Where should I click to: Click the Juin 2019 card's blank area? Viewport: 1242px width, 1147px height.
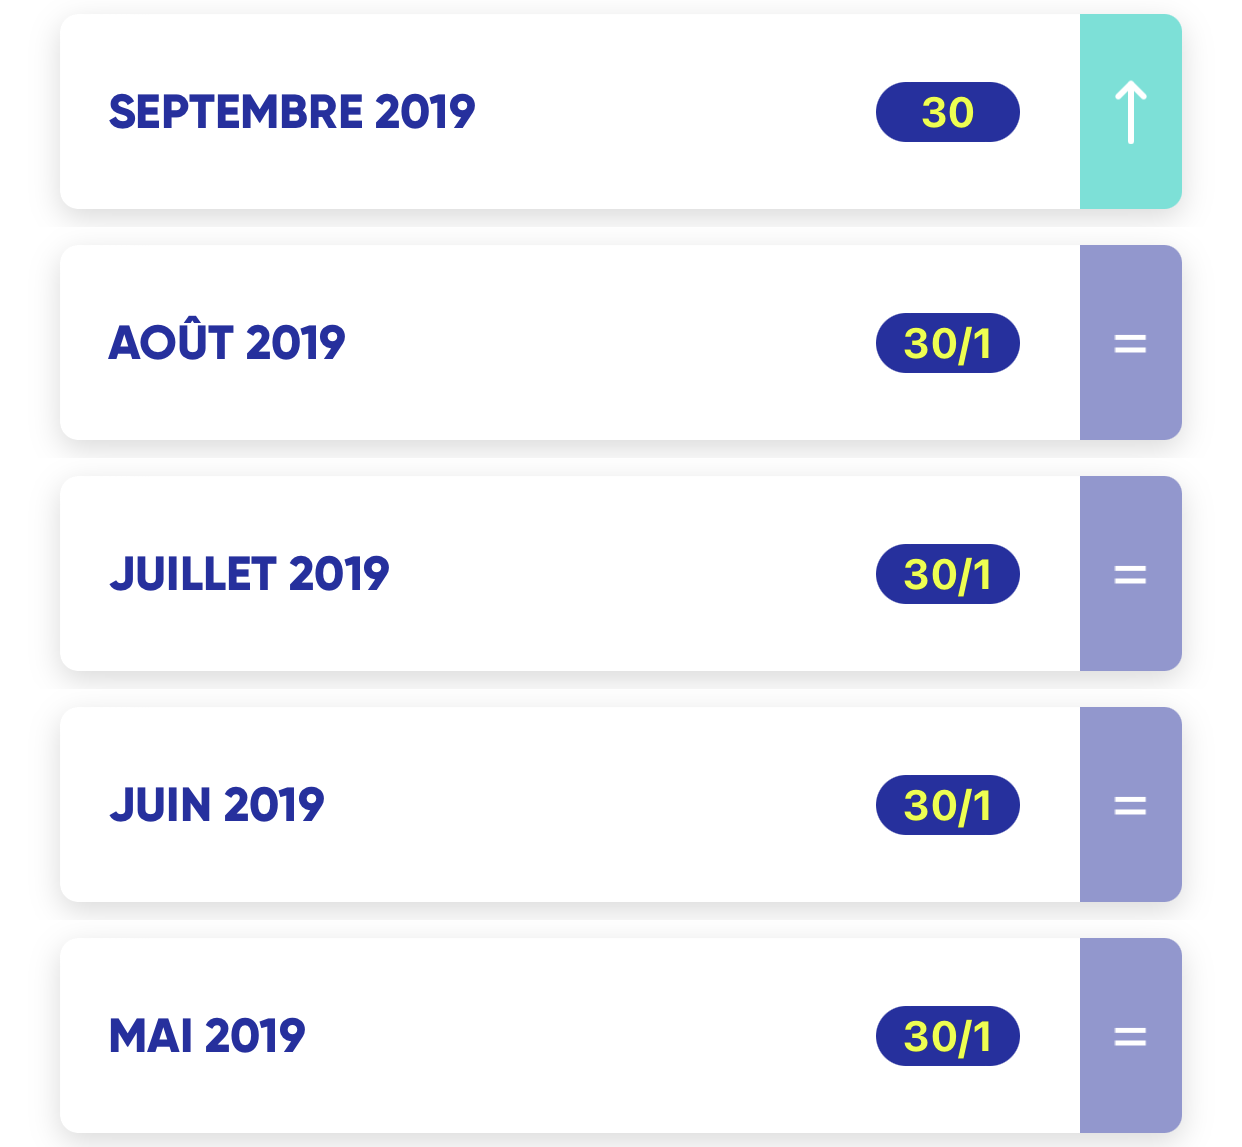[x=600, y=805]
